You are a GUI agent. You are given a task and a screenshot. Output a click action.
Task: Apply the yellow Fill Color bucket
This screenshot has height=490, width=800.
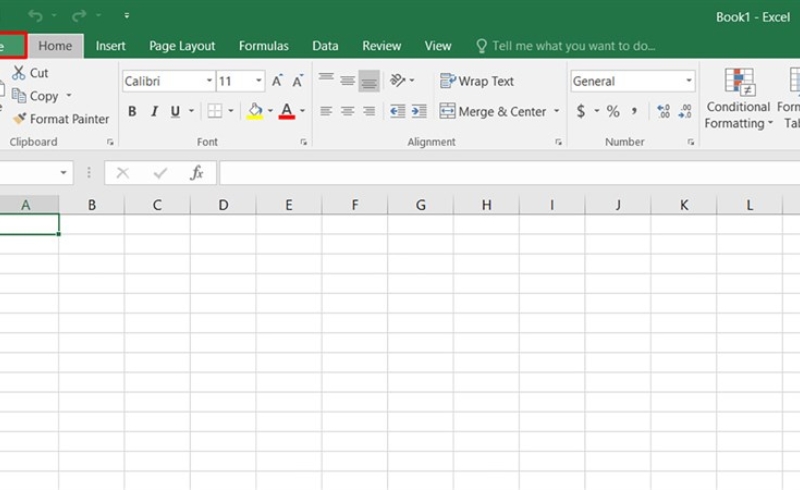255,111
